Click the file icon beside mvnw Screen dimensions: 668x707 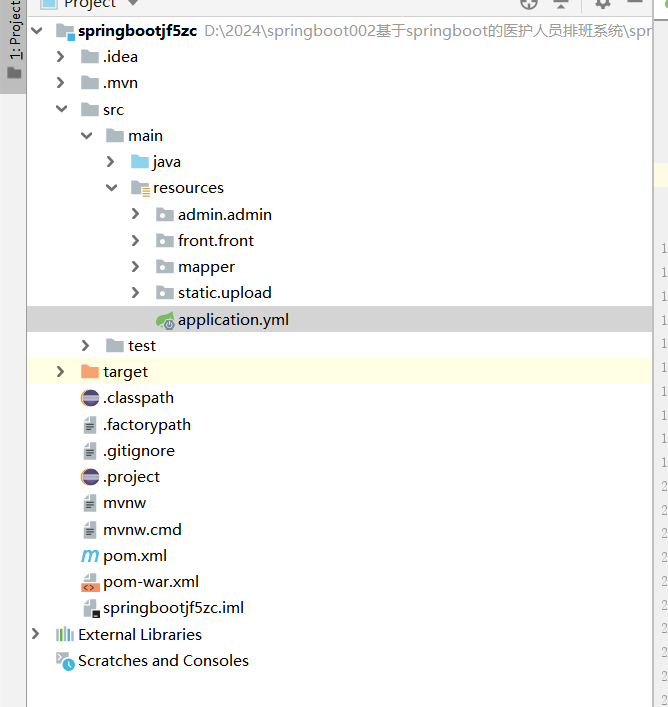point(90,503)
